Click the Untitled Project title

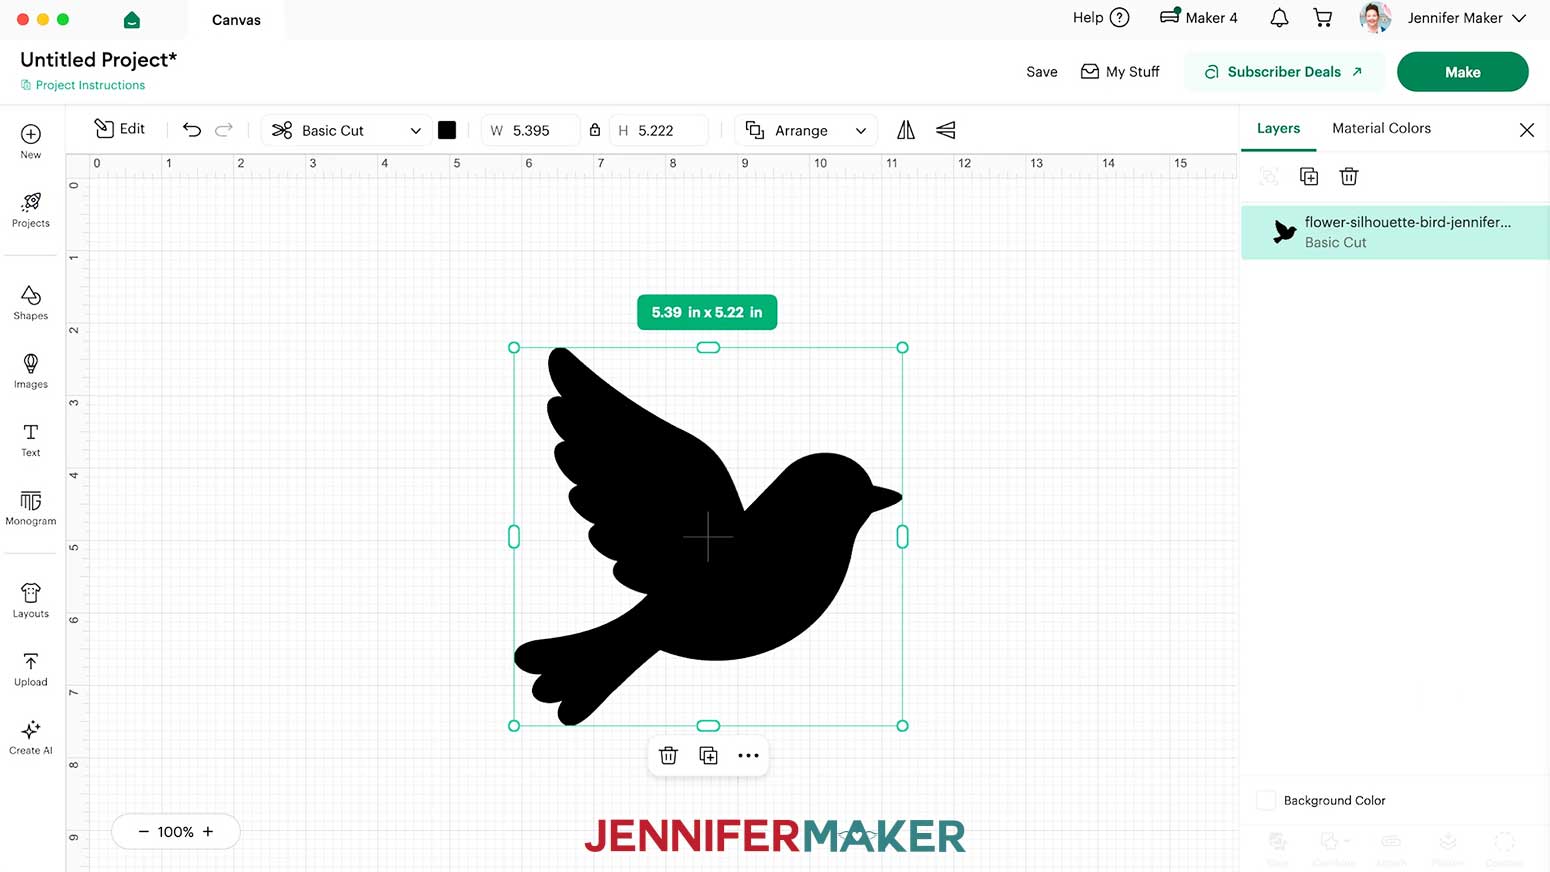coord(98,60)
